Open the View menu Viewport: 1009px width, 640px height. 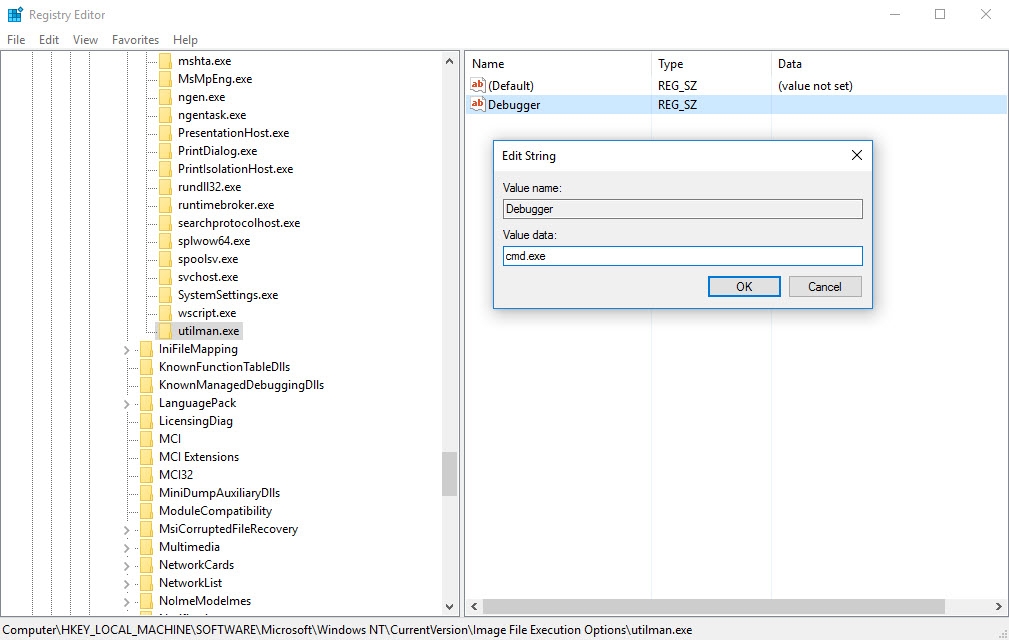(x=85, y=40)
